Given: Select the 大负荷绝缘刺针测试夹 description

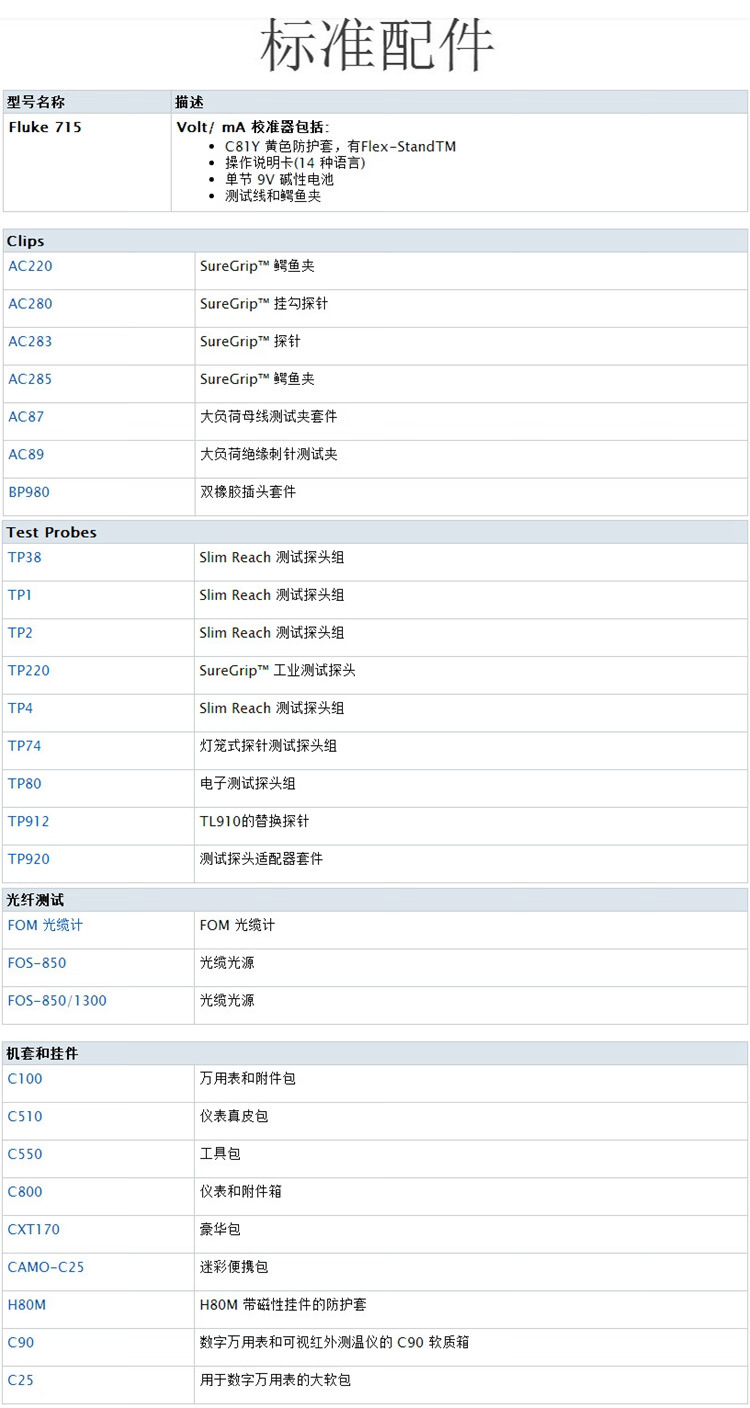Looking at the screenshot, I should [x=268, y=454].
